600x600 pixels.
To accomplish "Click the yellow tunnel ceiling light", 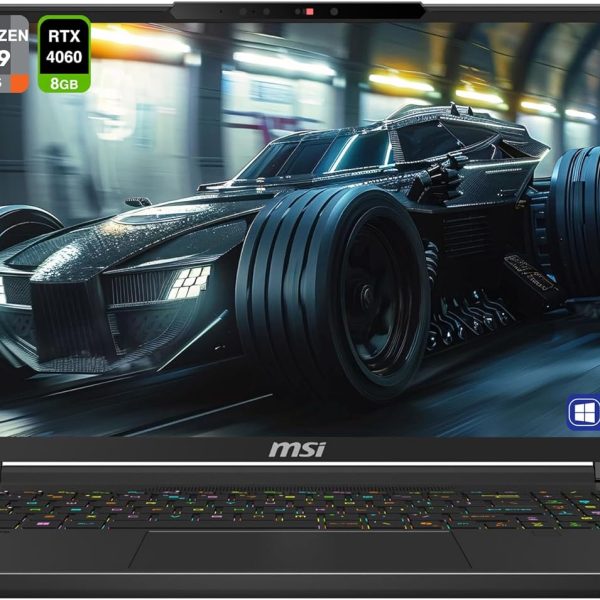I will pyautogui.click(x=400, y=81).
